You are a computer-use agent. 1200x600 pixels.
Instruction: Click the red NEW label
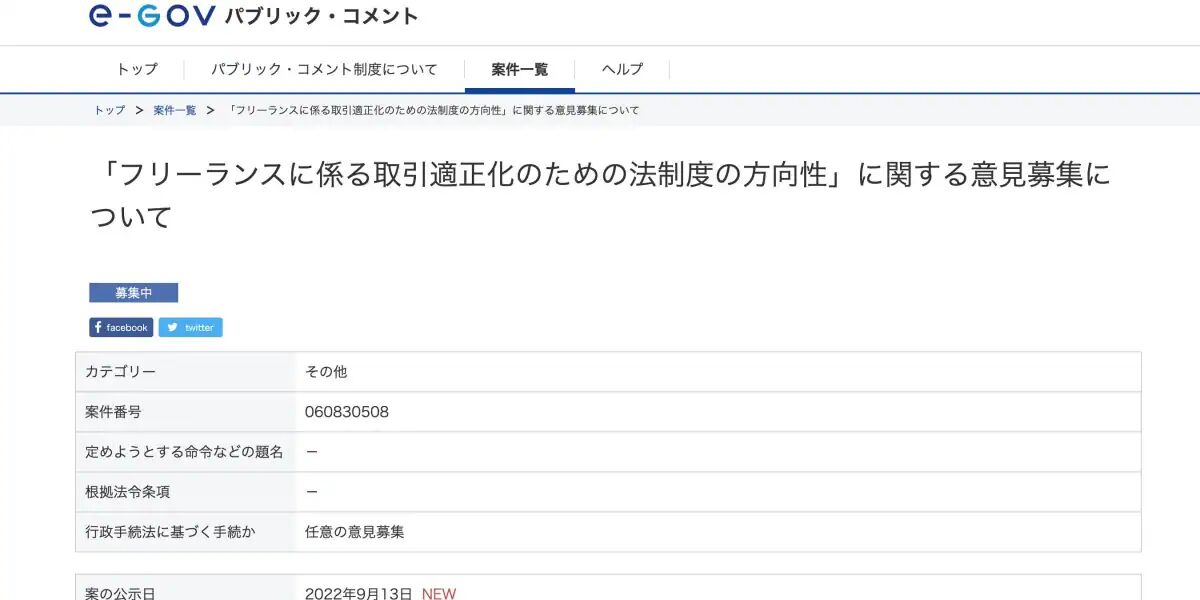pos(438,593)
